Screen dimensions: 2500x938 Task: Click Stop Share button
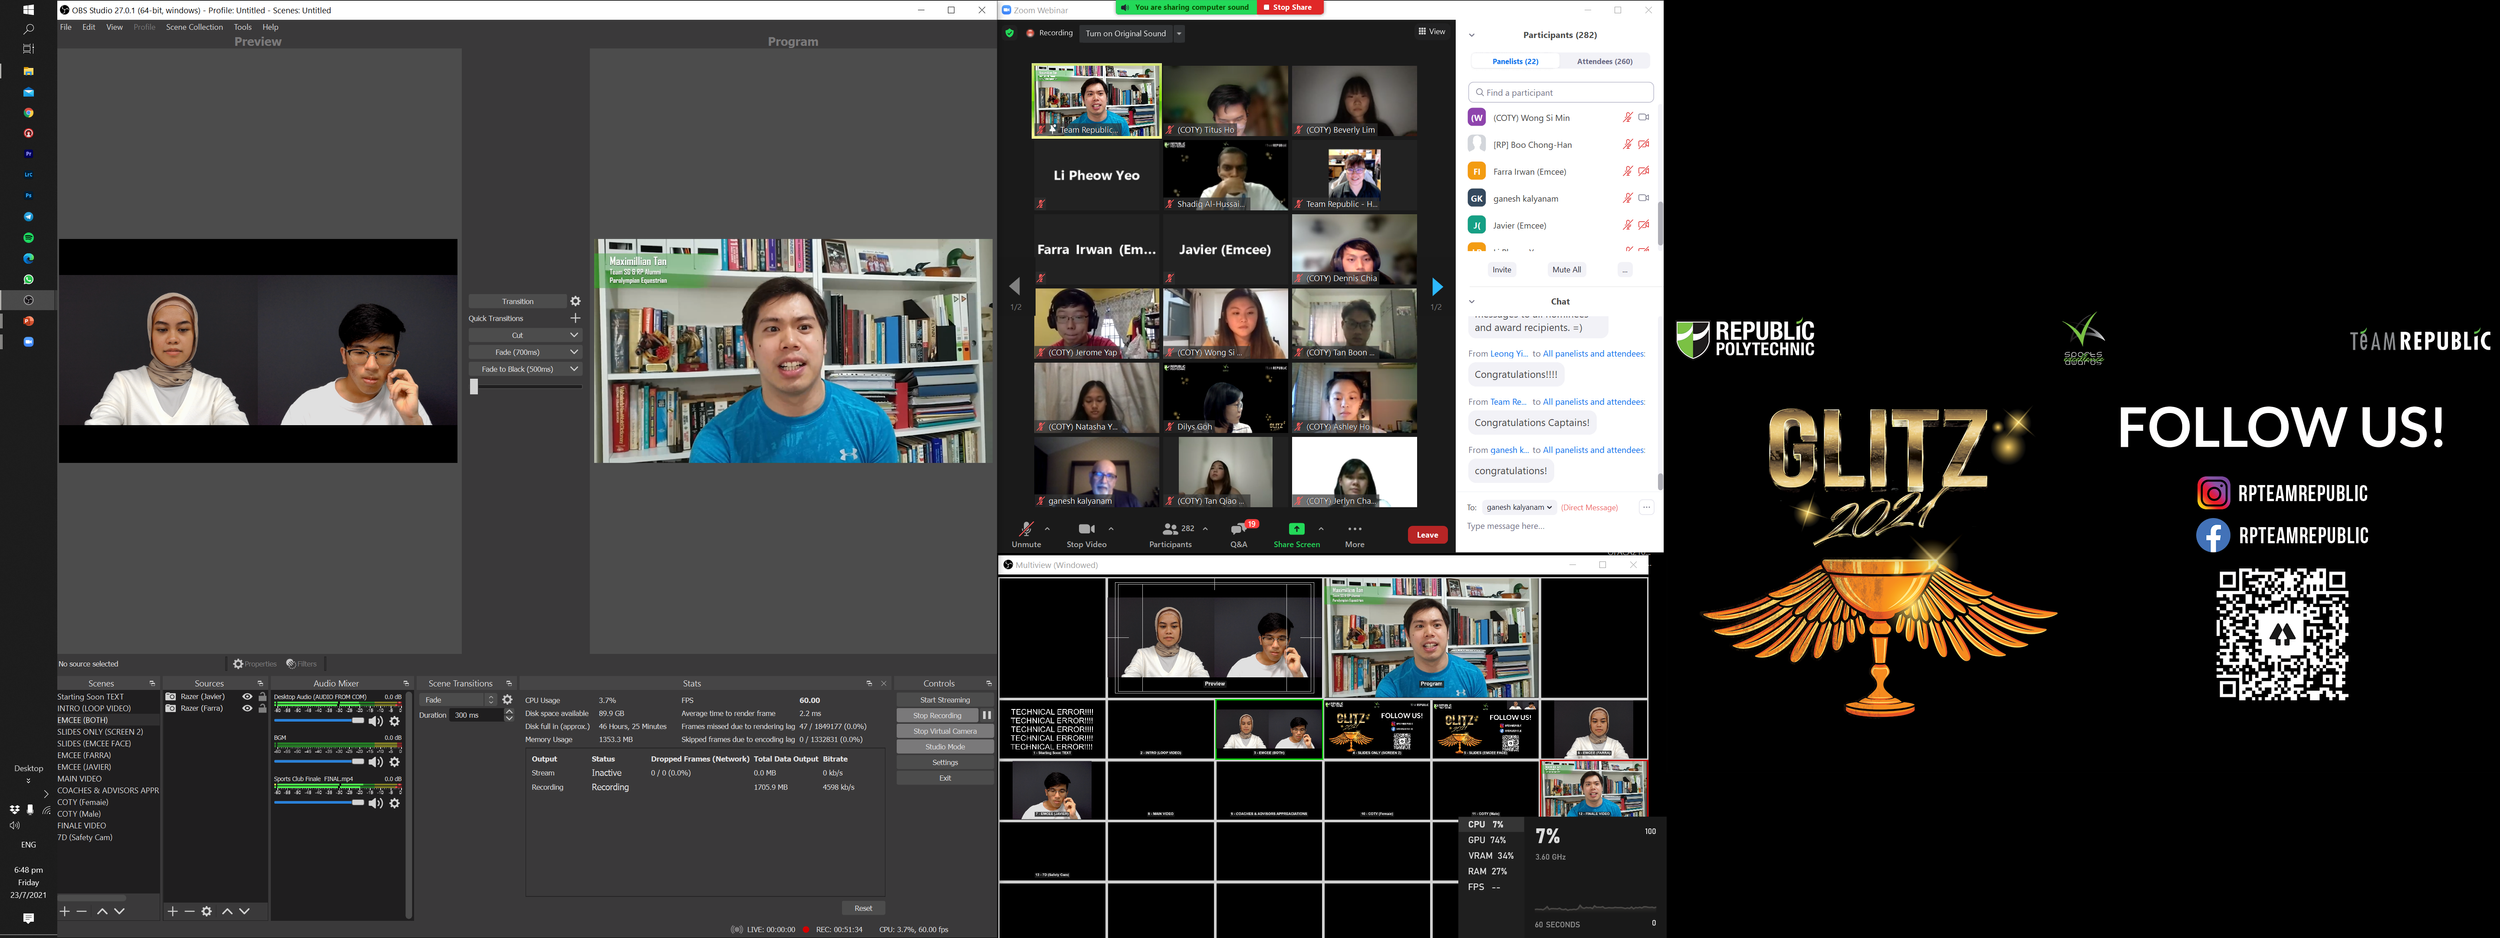[1291, 7]
